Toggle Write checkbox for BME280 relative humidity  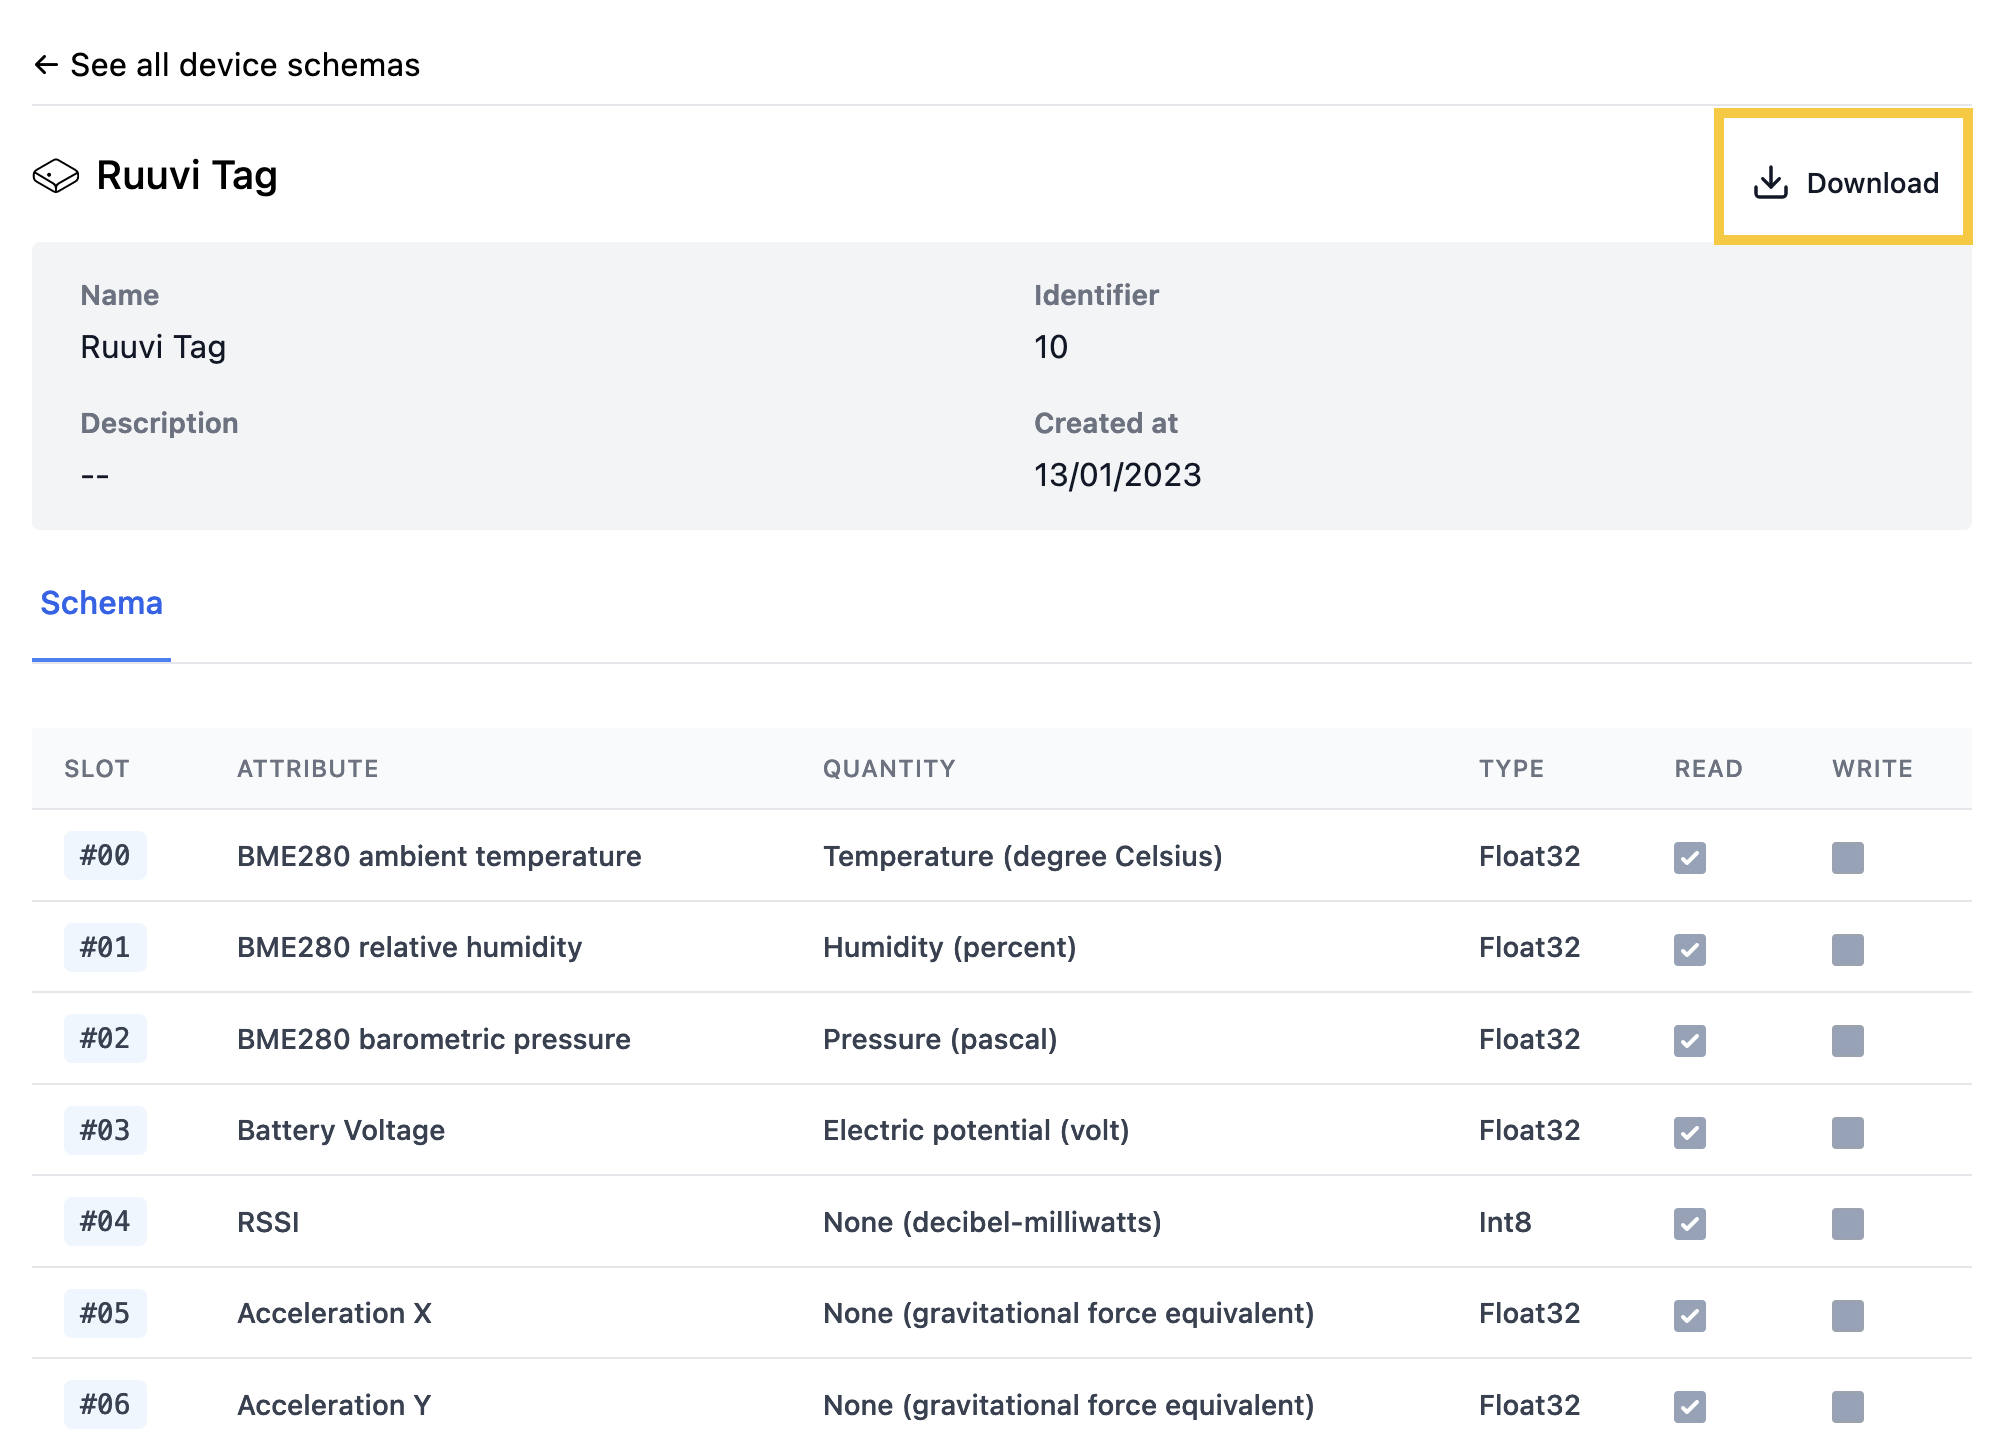tap(1848, 949)
